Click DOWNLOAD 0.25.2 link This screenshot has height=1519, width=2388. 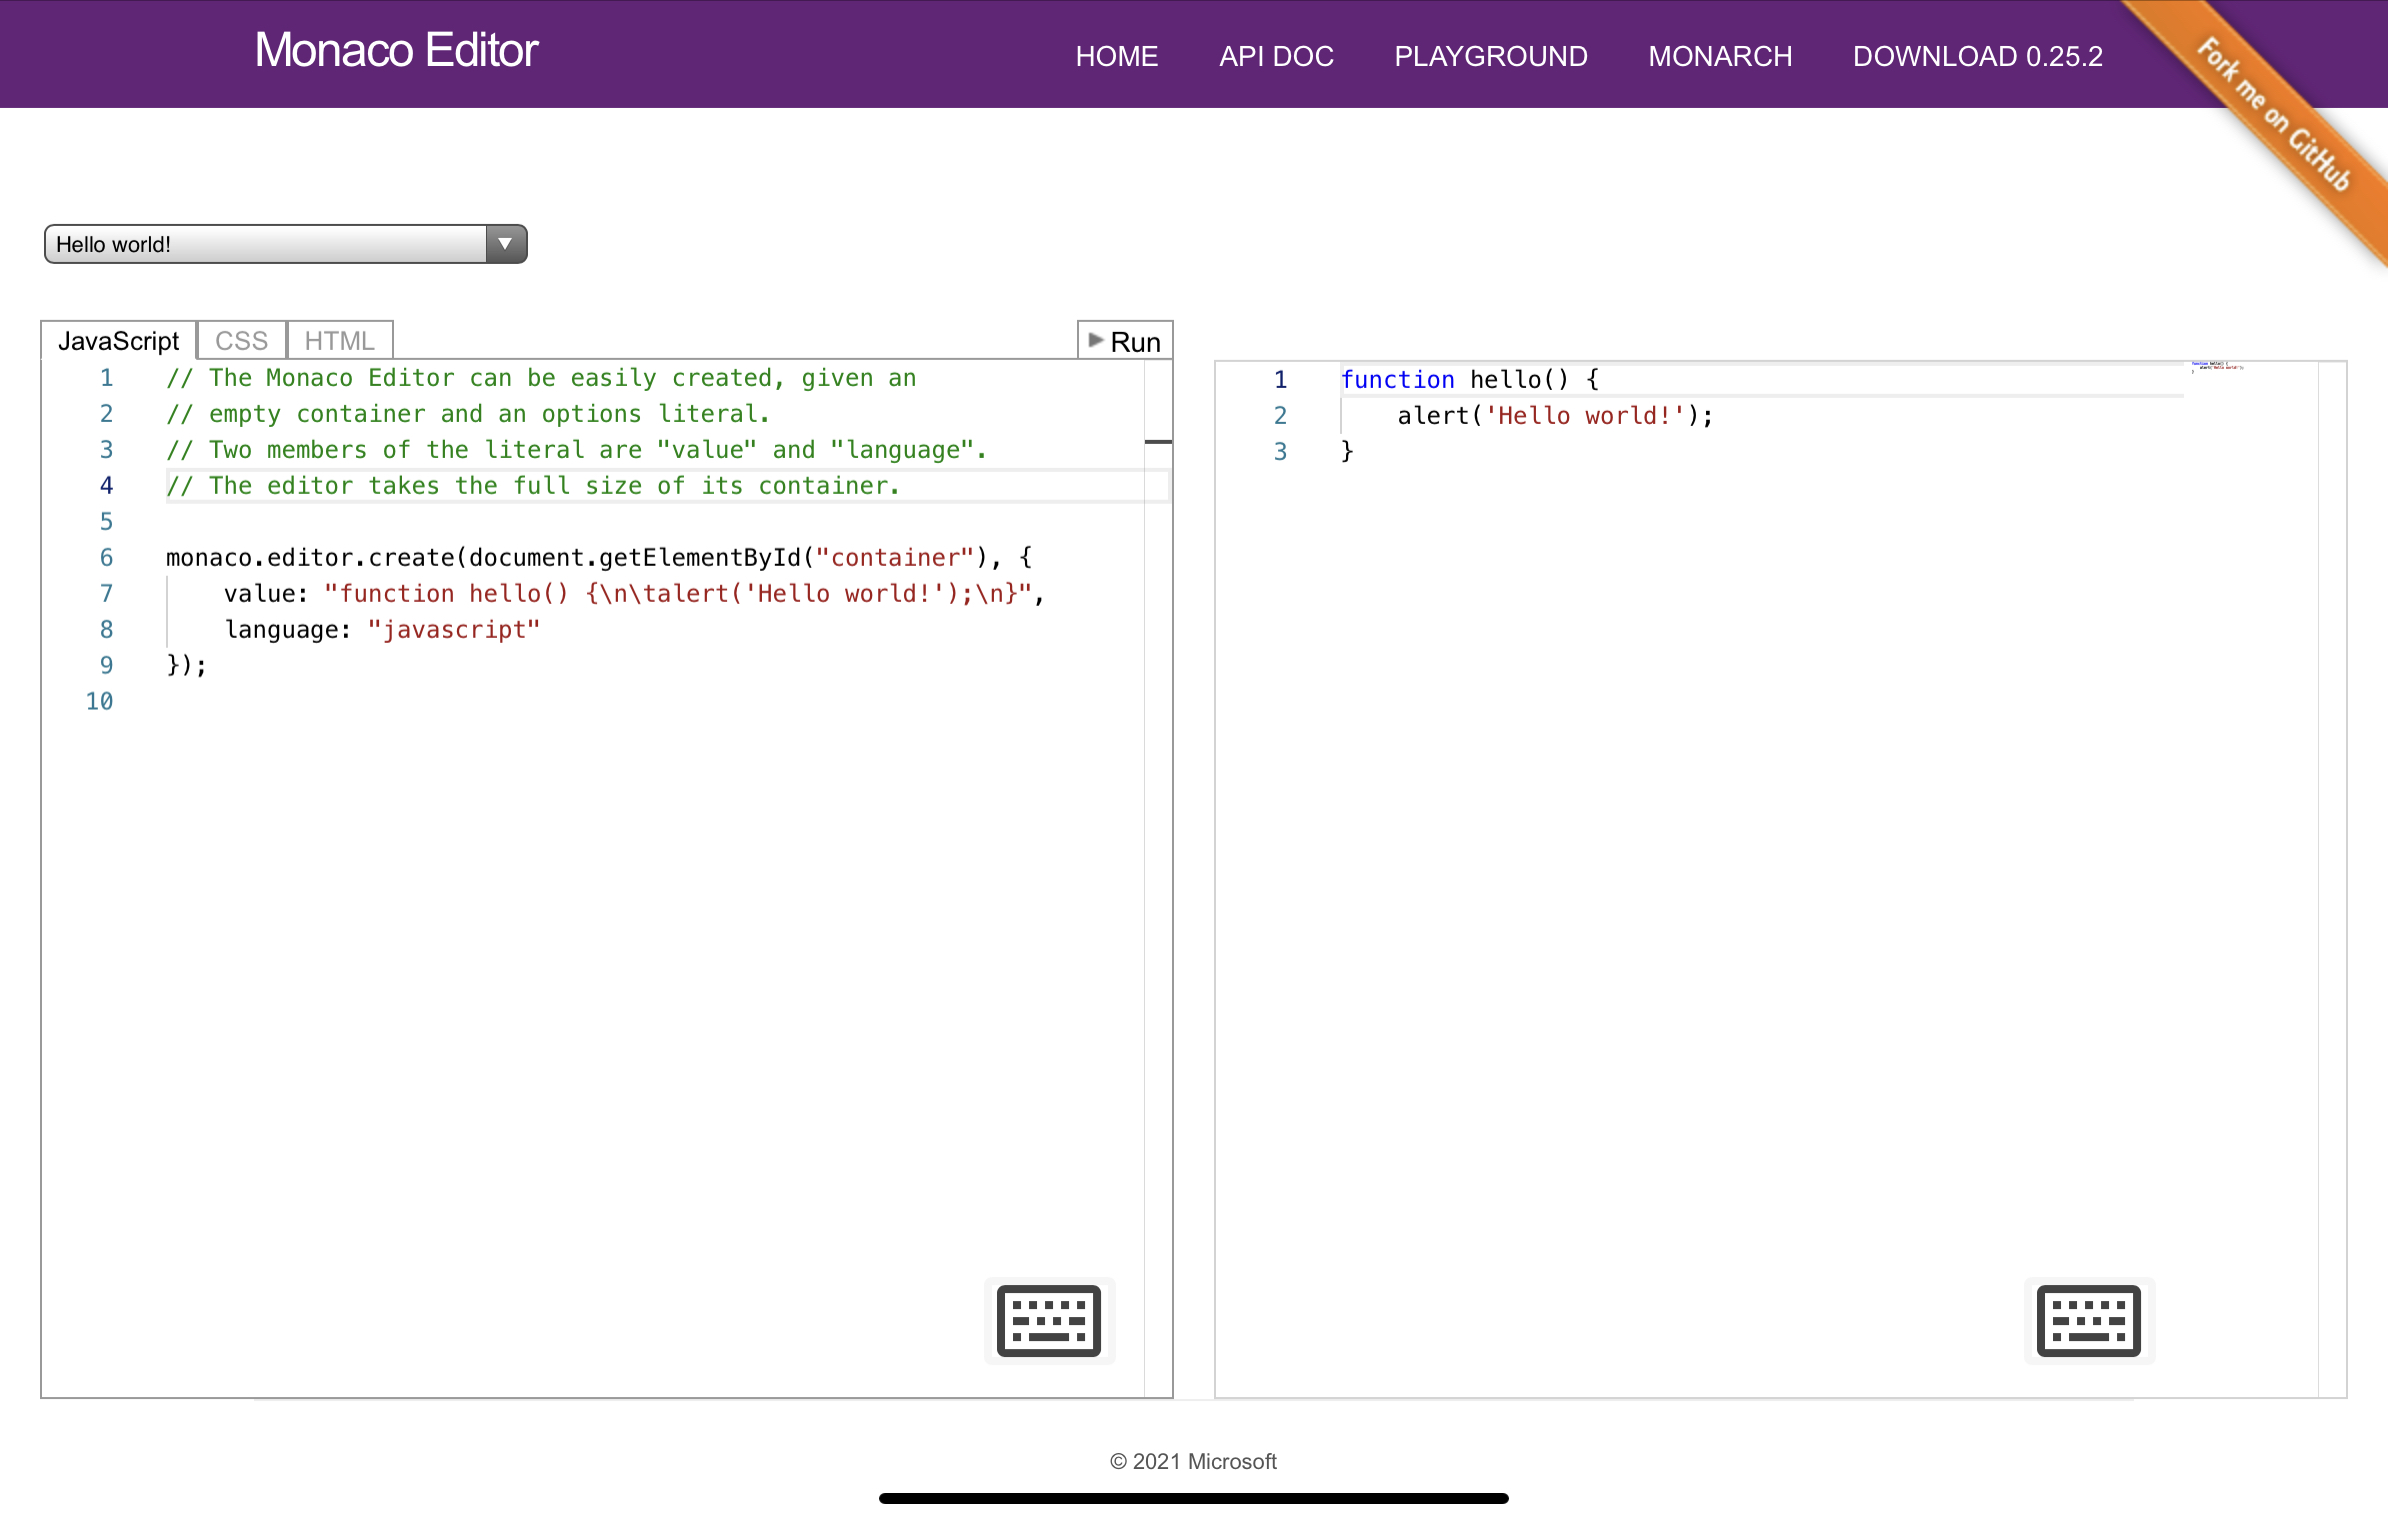1977,56
